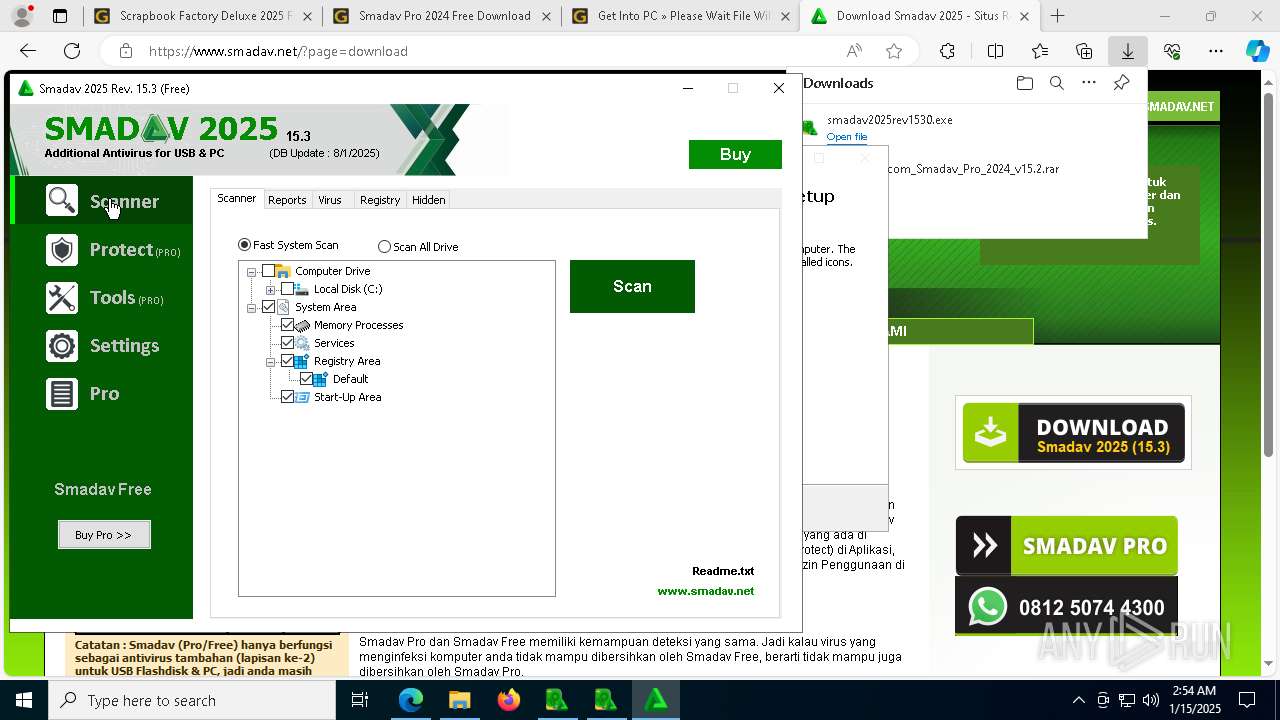Viewport: 1280px width, 720px height.
Task: Check the Computer Drive checkbox
Action: pos(268,271)
